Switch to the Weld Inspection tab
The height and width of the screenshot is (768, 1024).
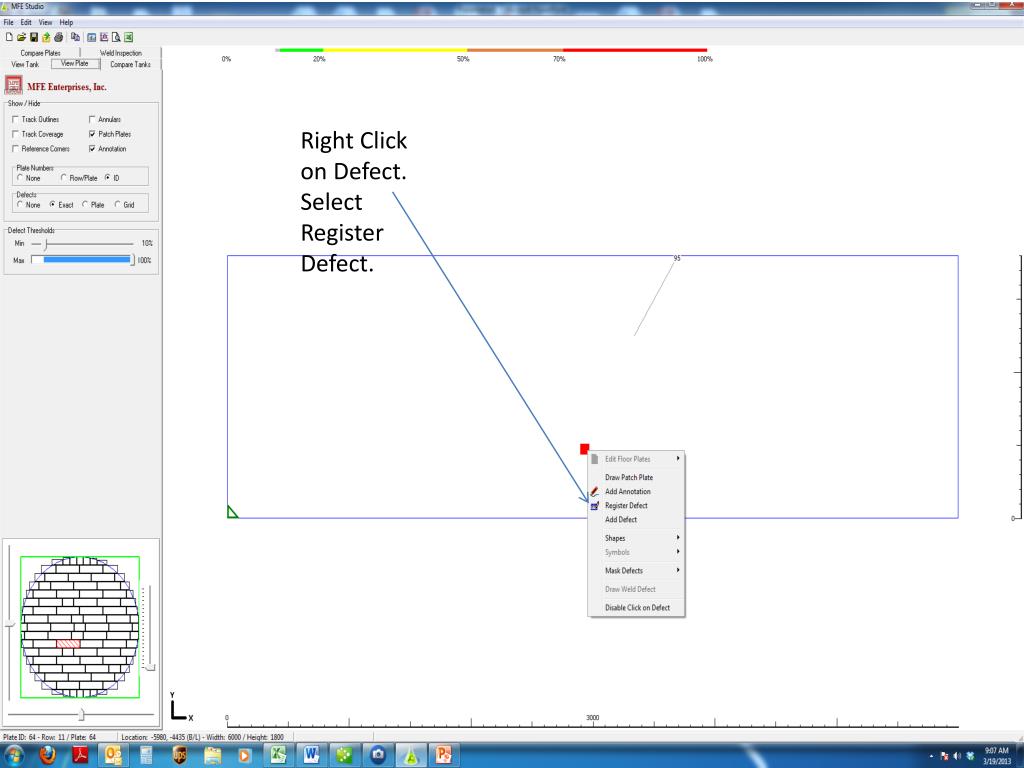coord(121,52)
